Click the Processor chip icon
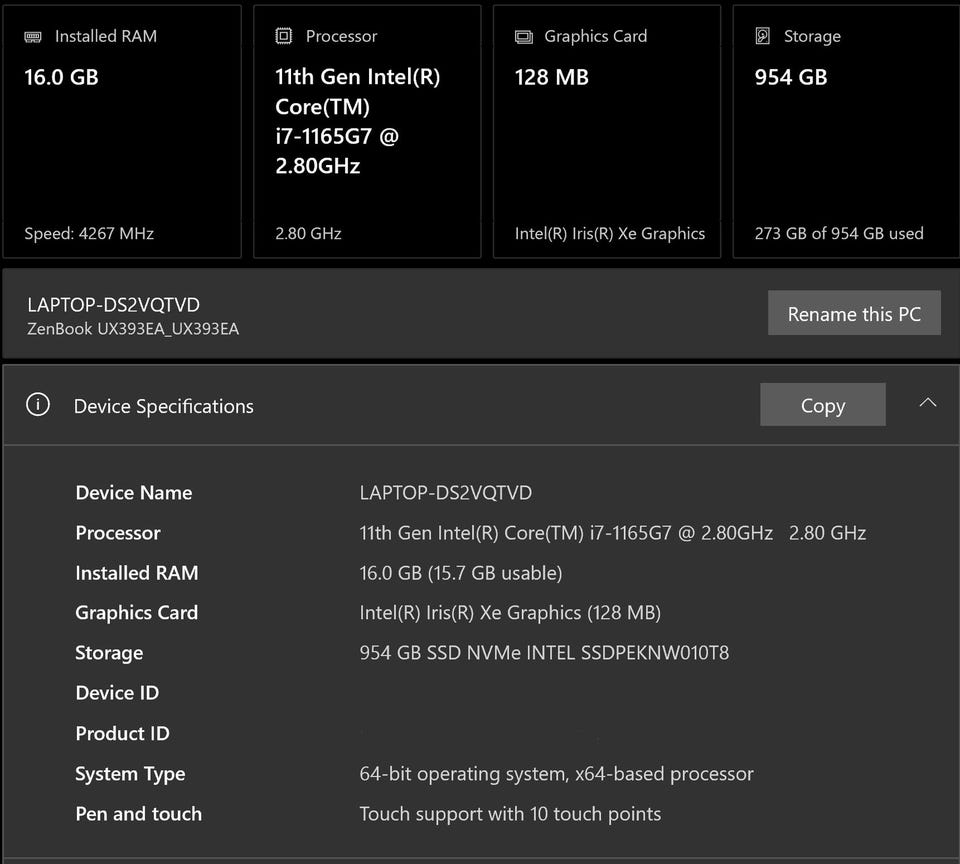Viewport: 960px width, 864px height. tap(283, 36)
